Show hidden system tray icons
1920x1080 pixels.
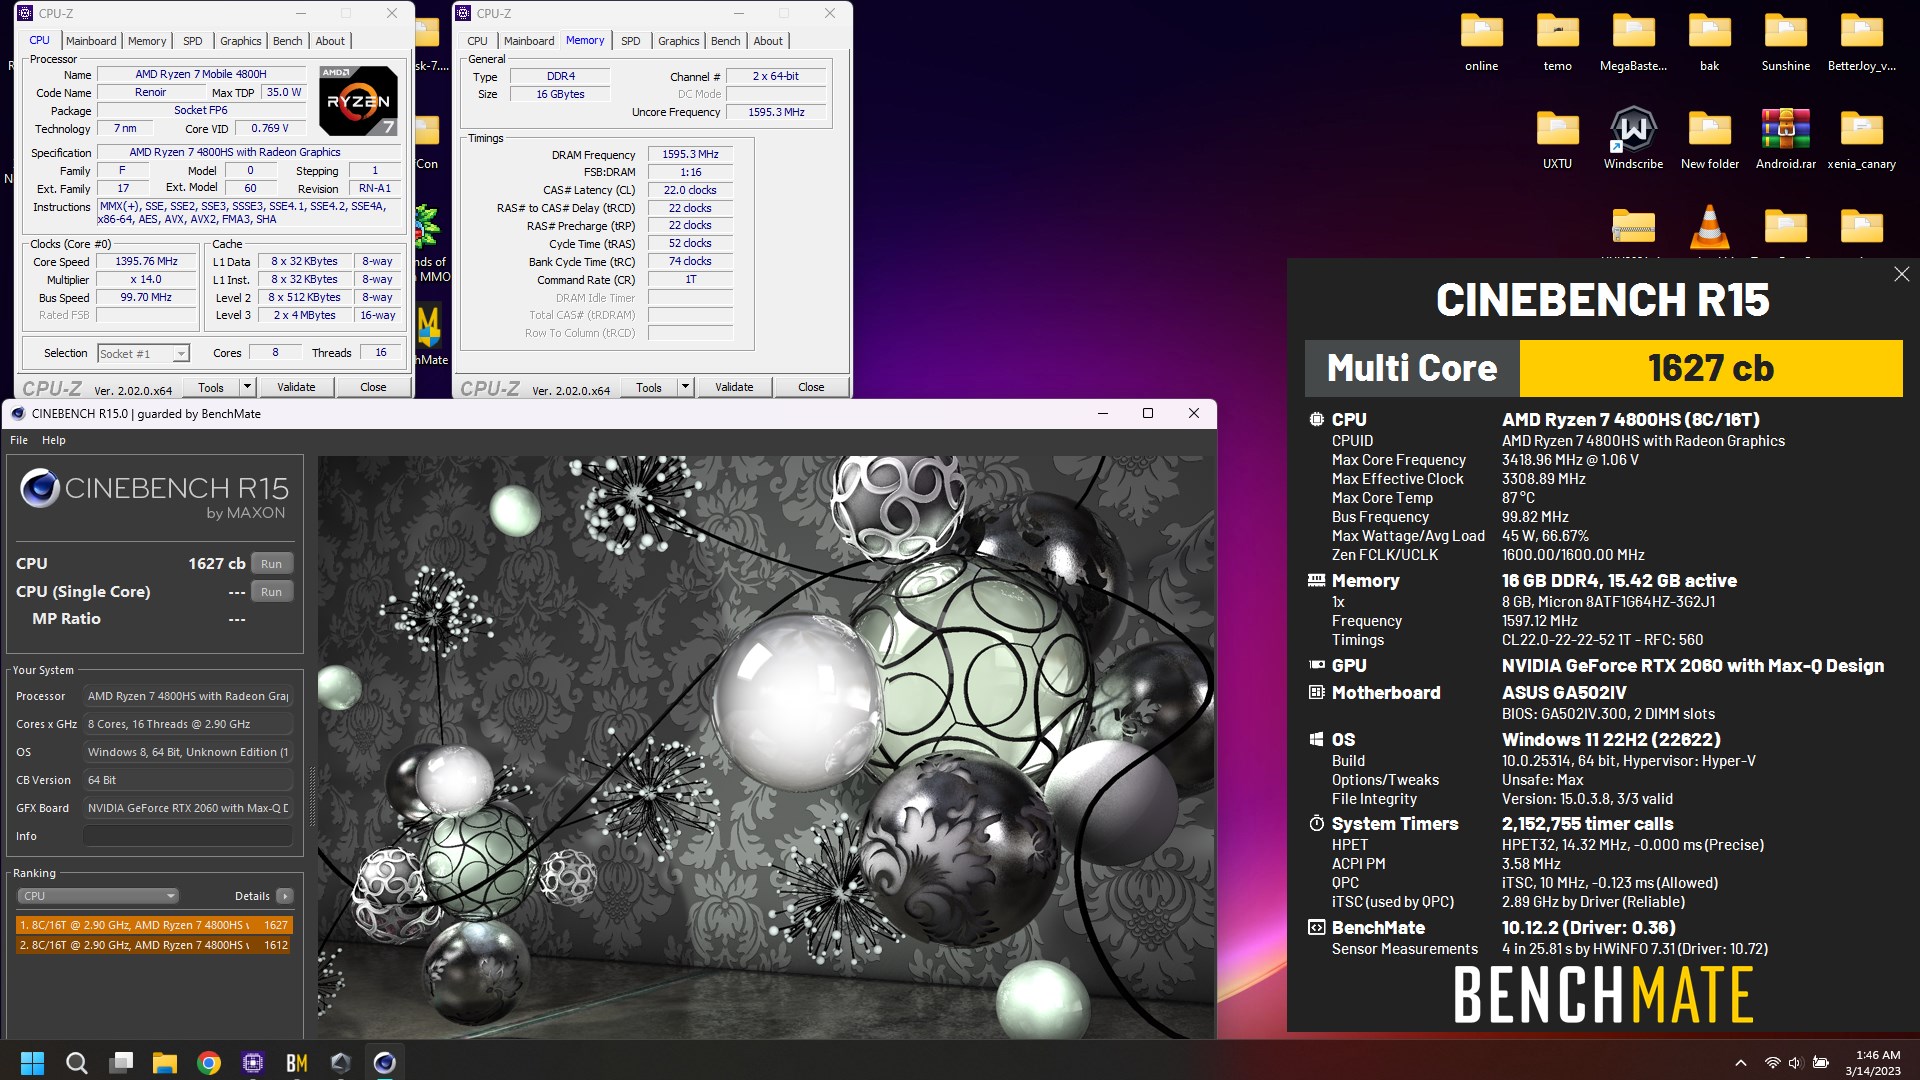click(x=1740, y=1063)
